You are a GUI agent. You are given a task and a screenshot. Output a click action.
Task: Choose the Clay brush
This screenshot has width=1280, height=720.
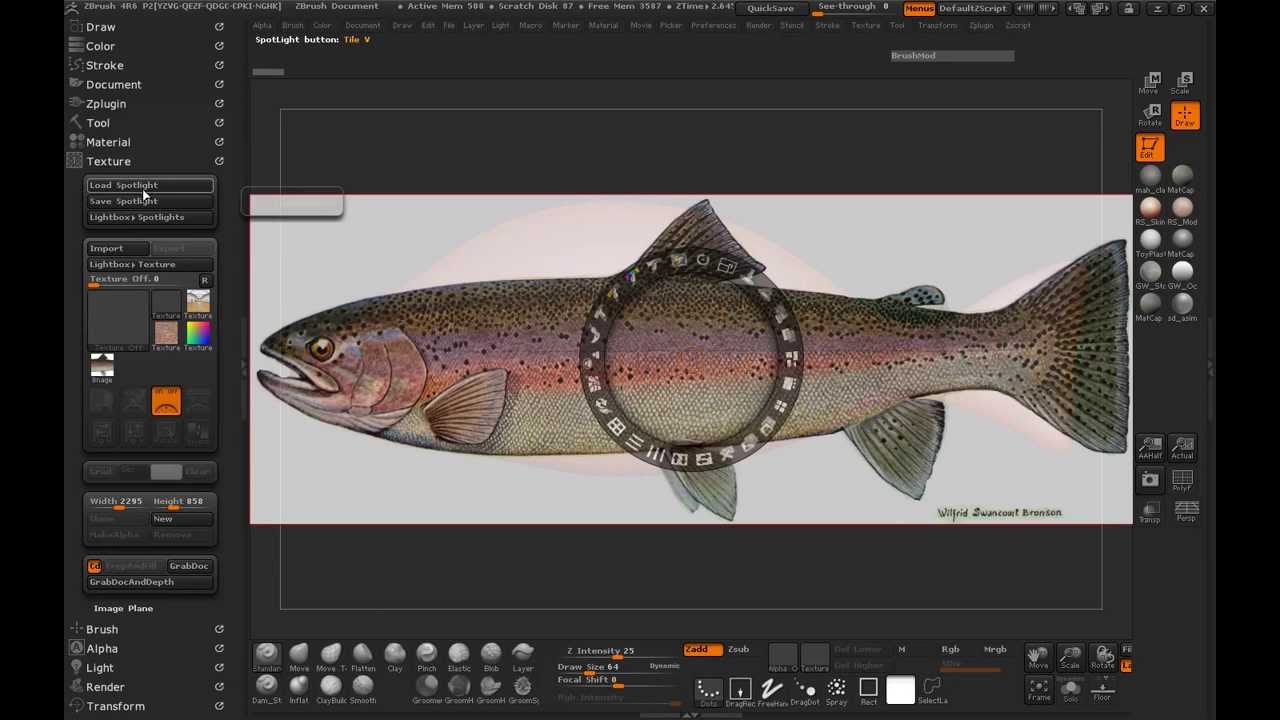click(395, 656)
